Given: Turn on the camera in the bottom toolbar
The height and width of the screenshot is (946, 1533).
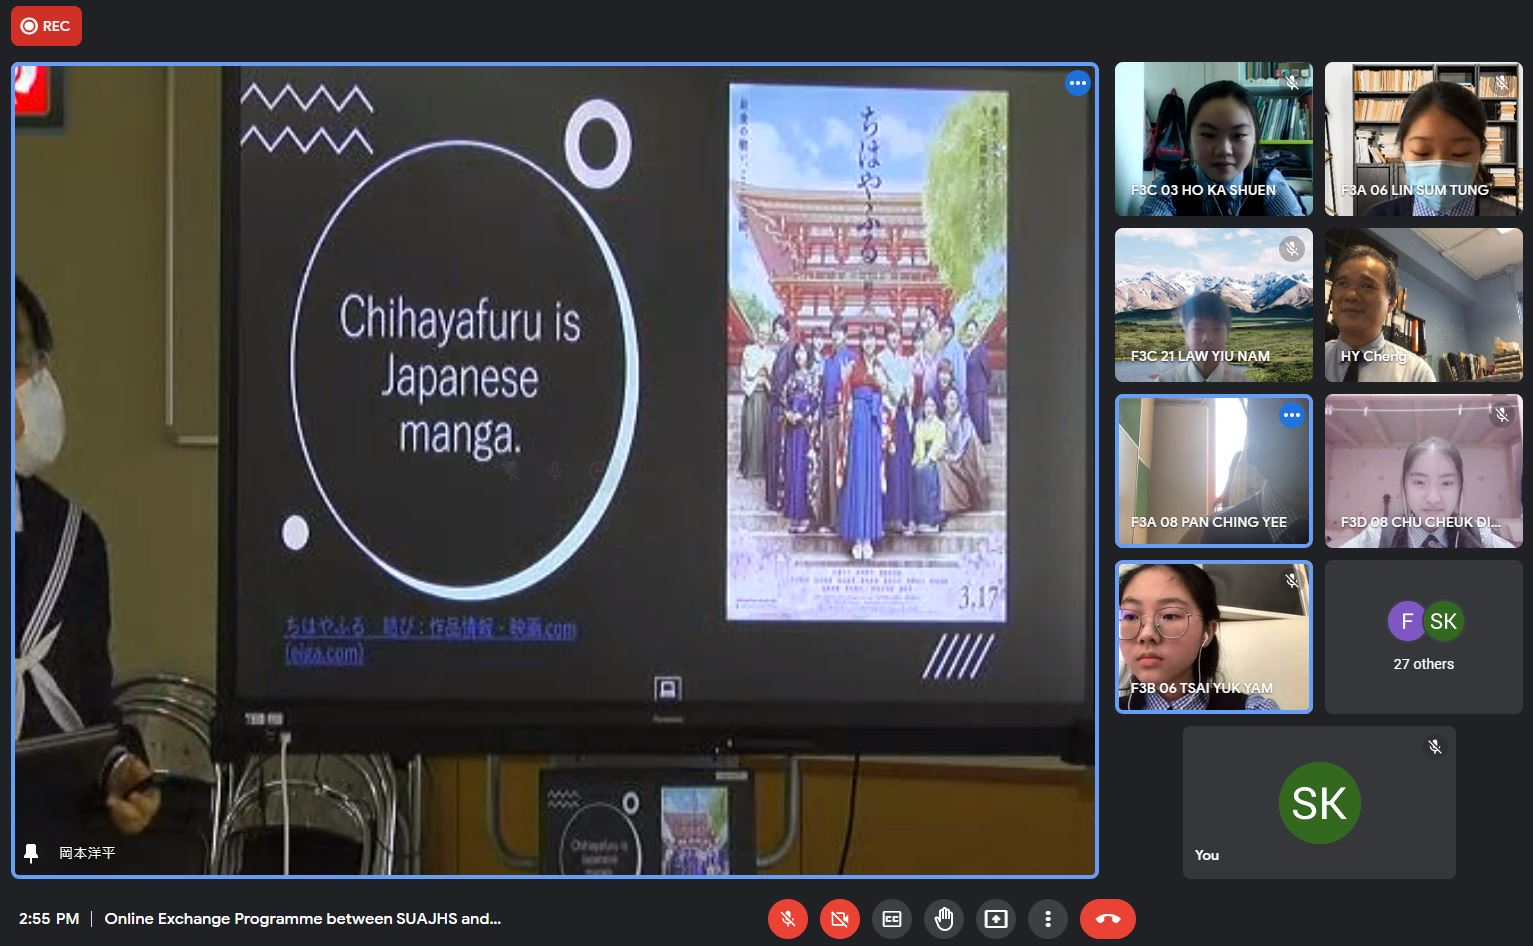Looking at the screenshot, I should (x=840, y=919).
